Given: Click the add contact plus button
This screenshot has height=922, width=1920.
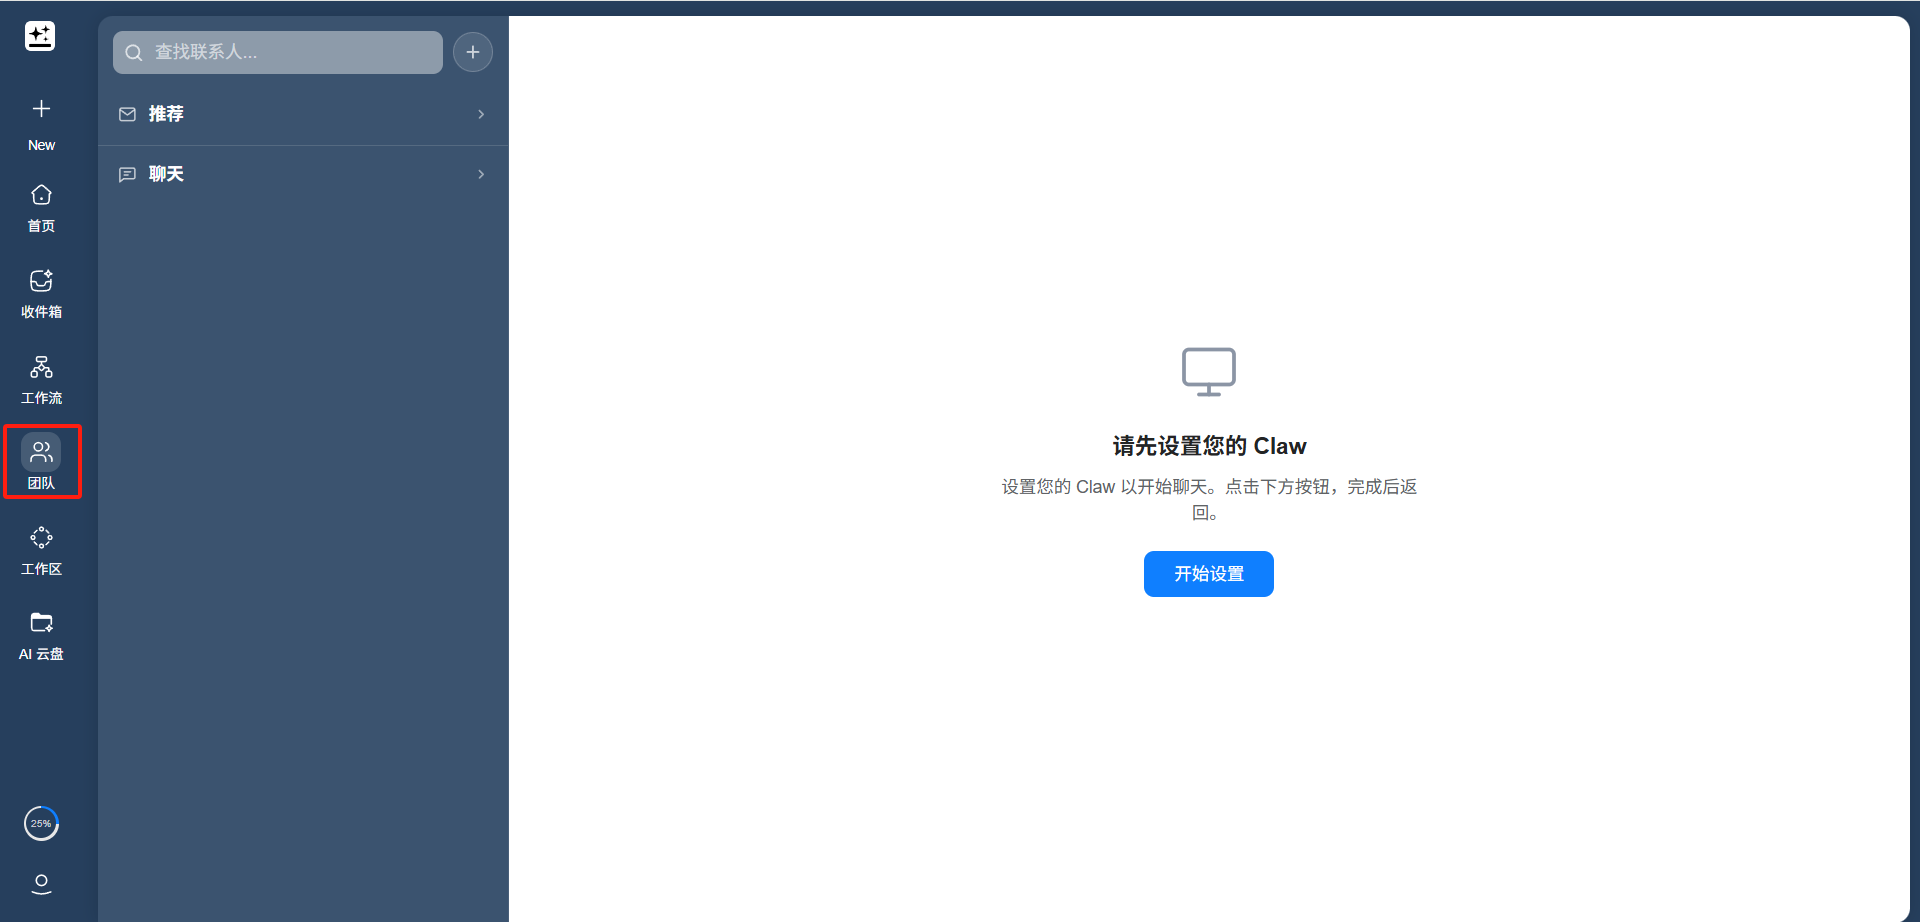Looking at the screenshot, I should (x=473, y=52).
